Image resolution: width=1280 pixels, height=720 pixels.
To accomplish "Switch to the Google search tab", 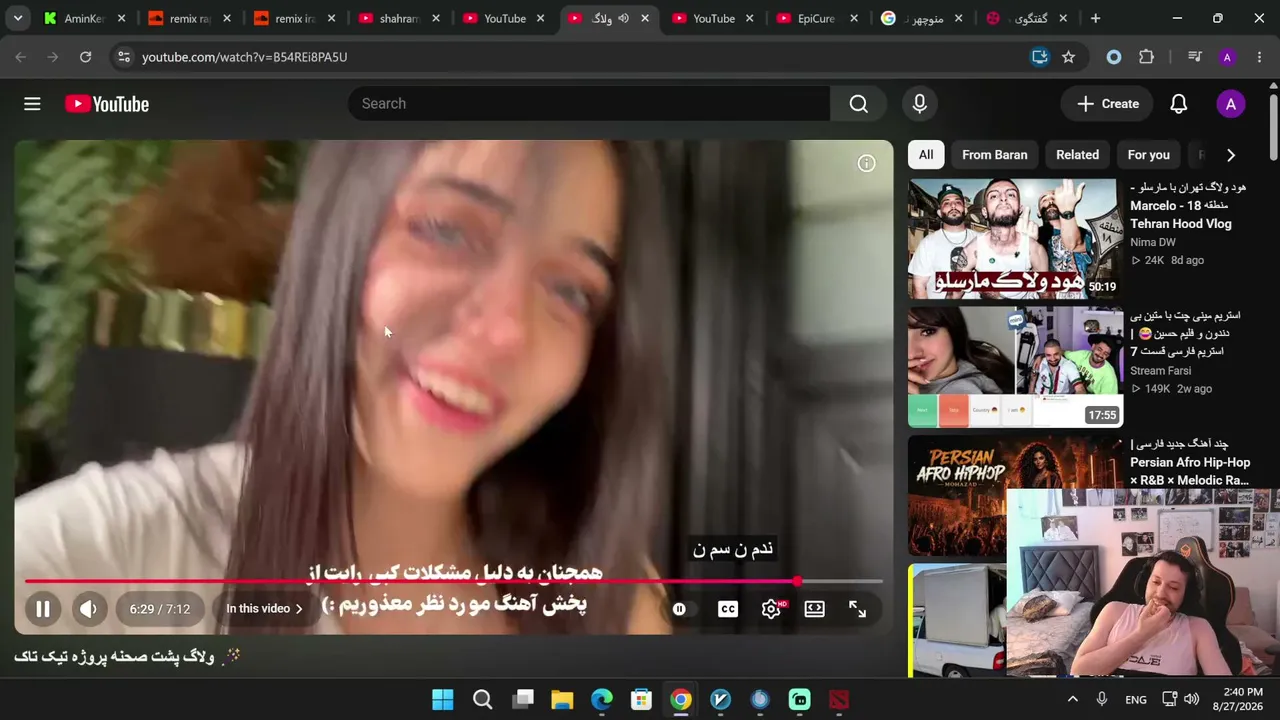I will coord(922,18).
